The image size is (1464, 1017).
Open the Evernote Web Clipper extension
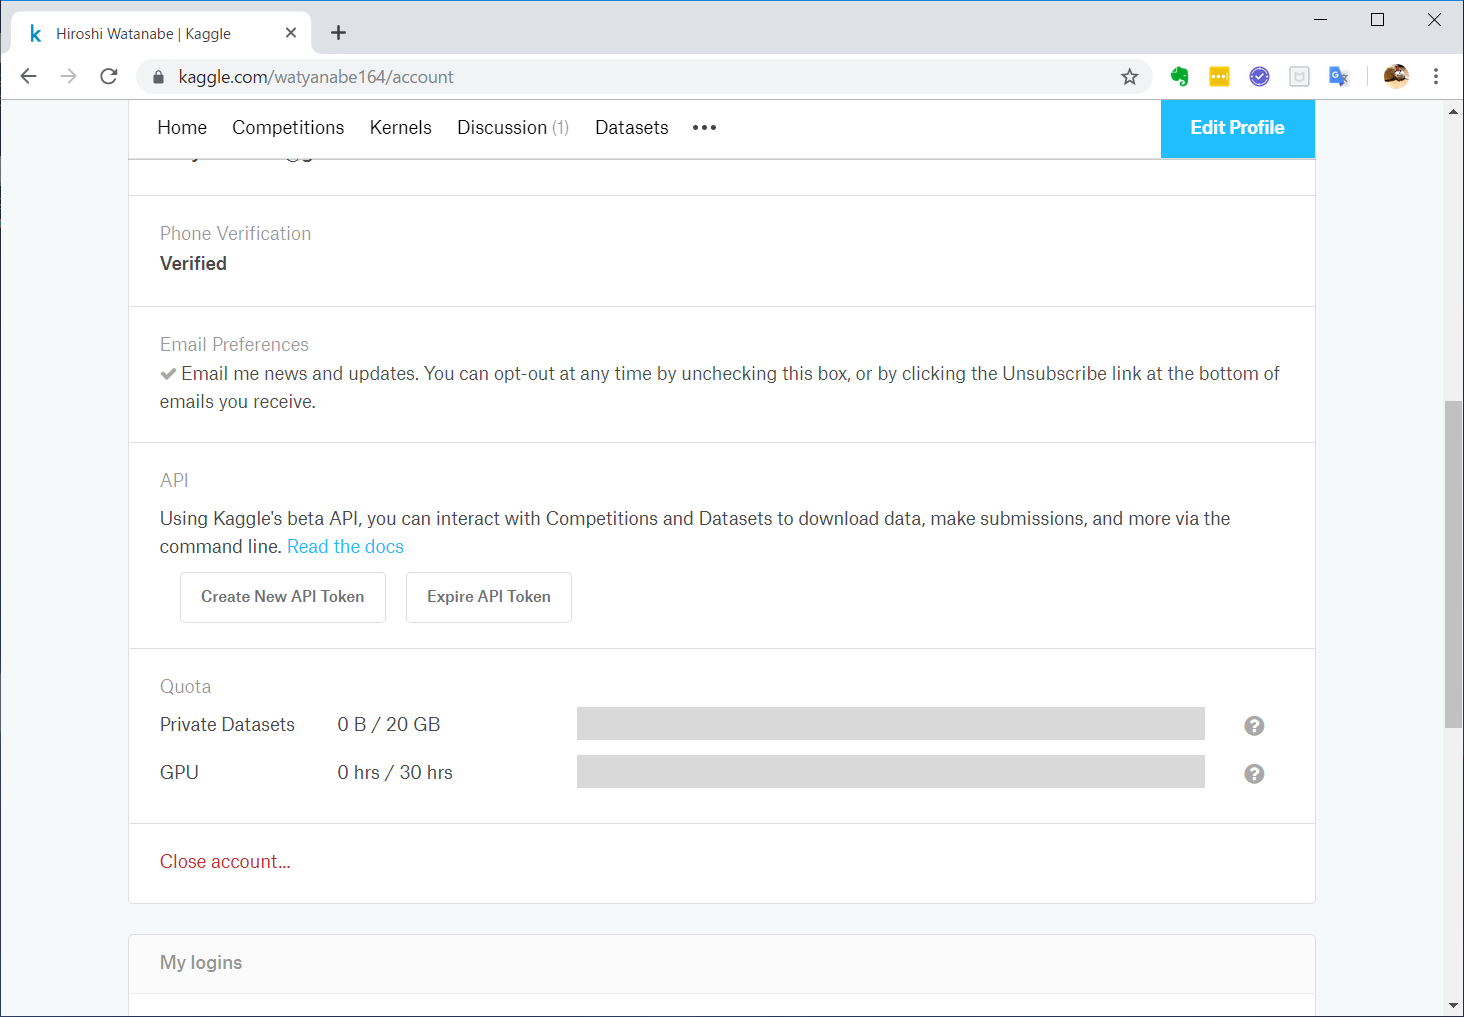pyautogui.click(x=1179, y=76)
